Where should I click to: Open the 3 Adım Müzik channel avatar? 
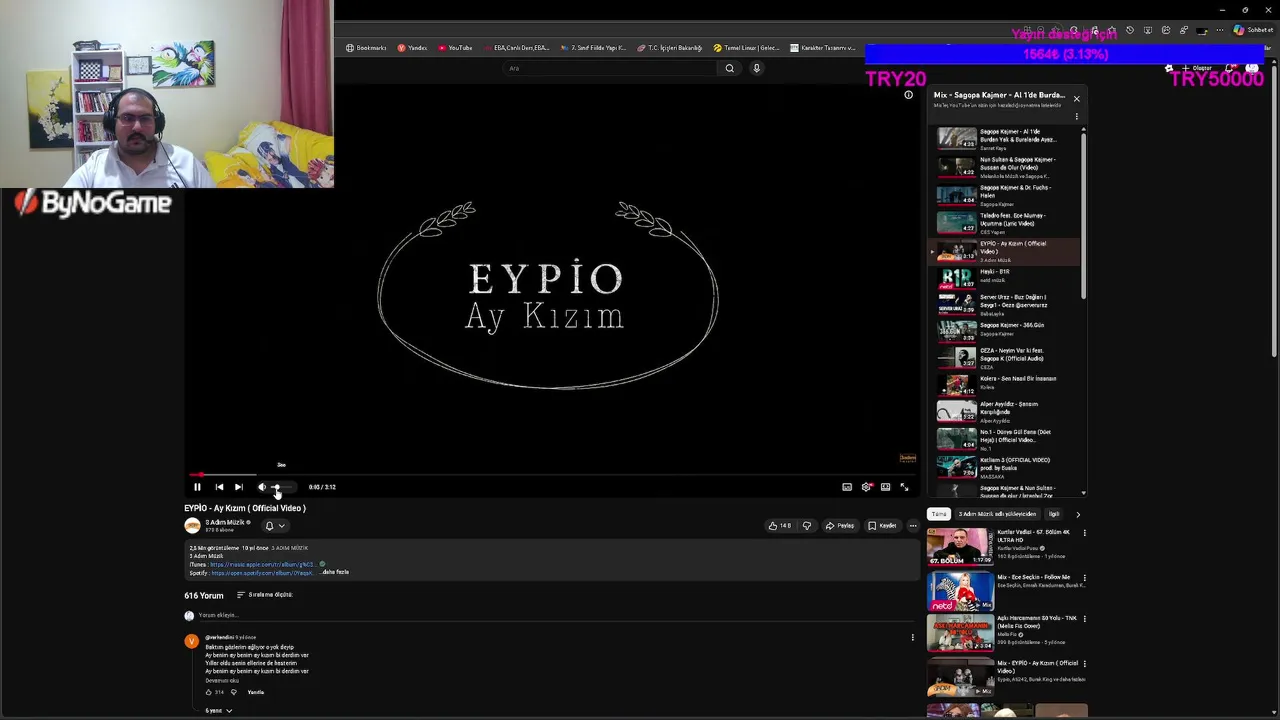point(192,526)
